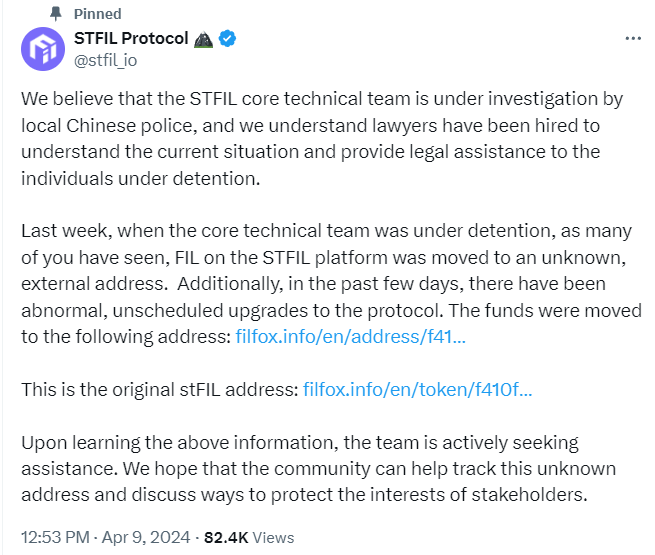Click the 82.4K view count
The image size is (655, 555).
click(226, 537)
